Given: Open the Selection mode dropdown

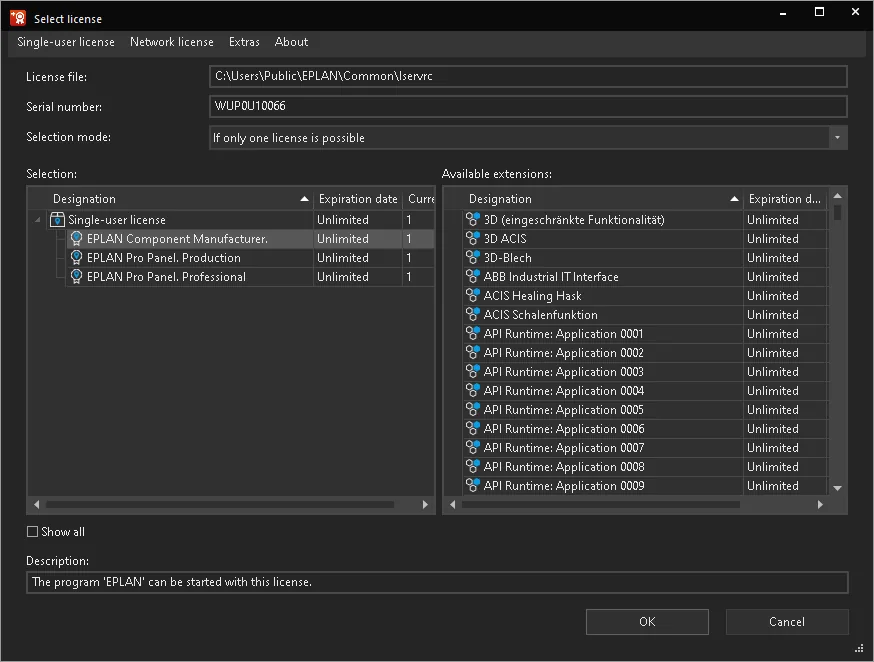Looking at the screenshot, I should click(837, 138).
